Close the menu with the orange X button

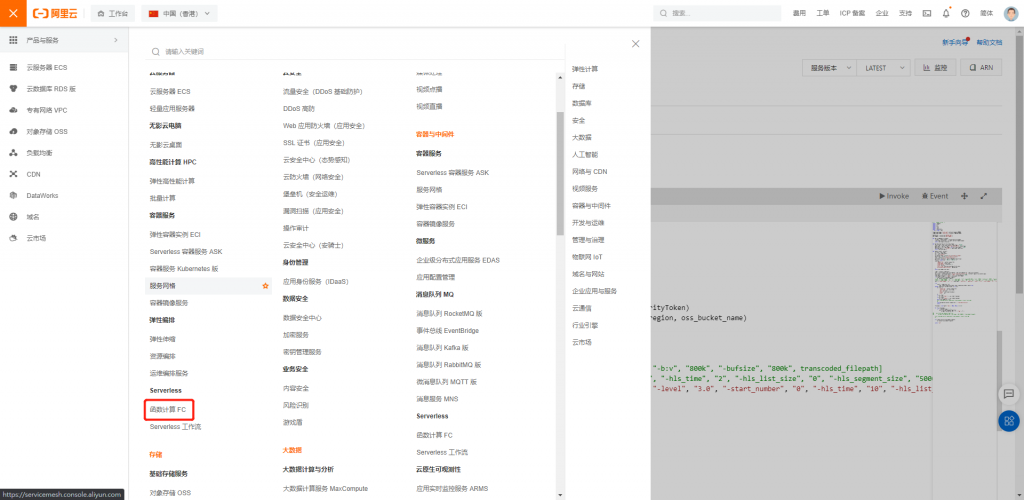click(x=13, y=13)
